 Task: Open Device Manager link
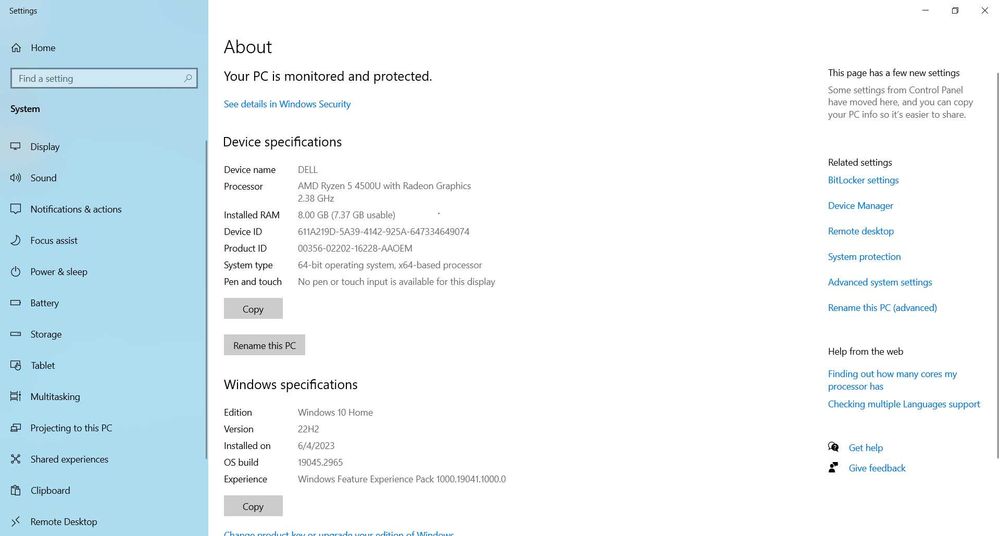coord(860,205)
